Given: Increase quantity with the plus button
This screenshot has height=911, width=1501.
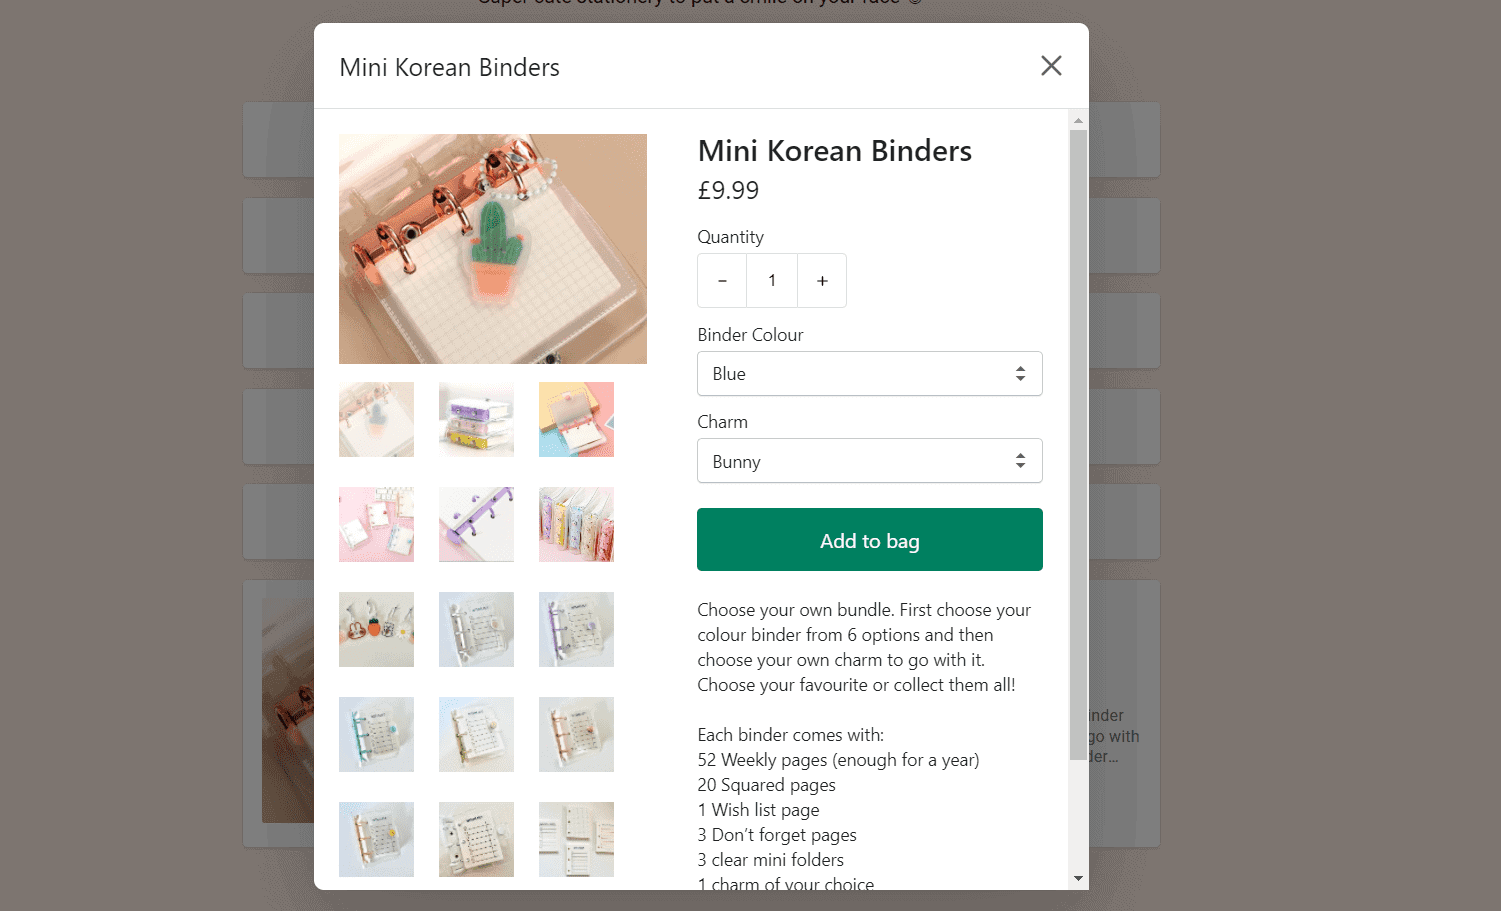Looking at the screenshot, I should point(821,280).
